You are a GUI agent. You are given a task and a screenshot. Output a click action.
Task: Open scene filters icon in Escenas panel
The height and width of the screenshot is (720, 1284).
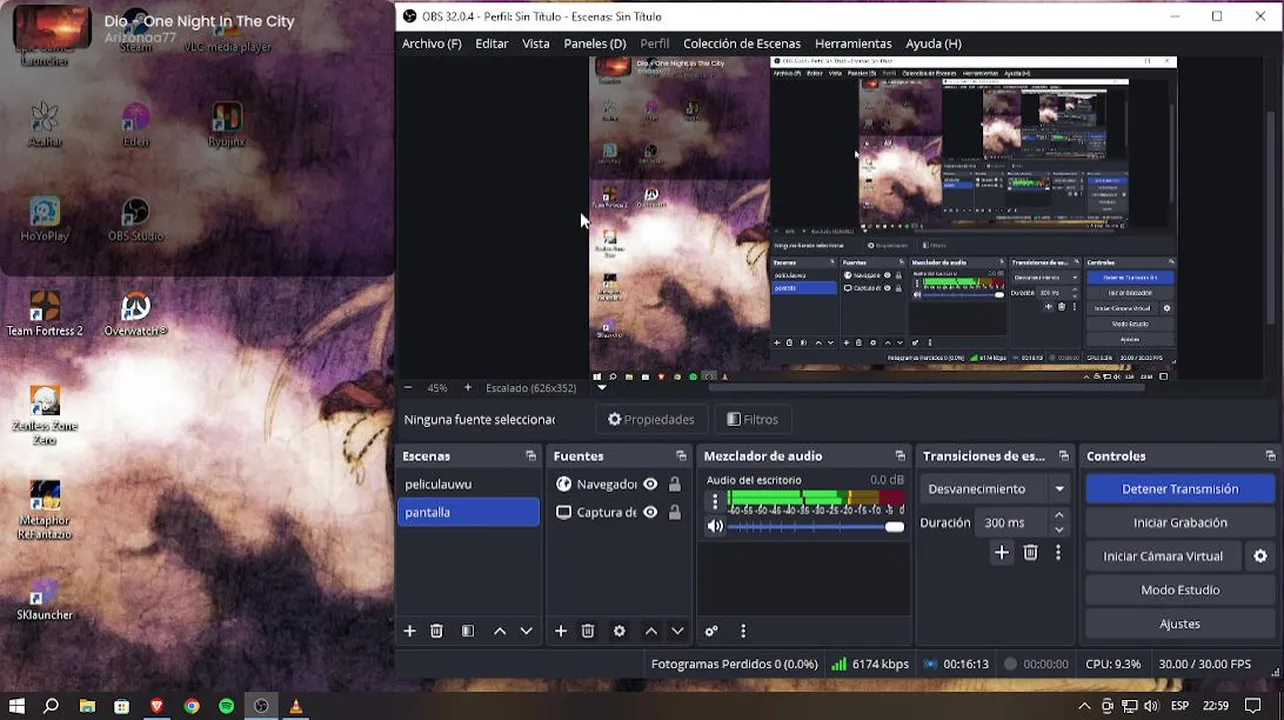(467, 631)
